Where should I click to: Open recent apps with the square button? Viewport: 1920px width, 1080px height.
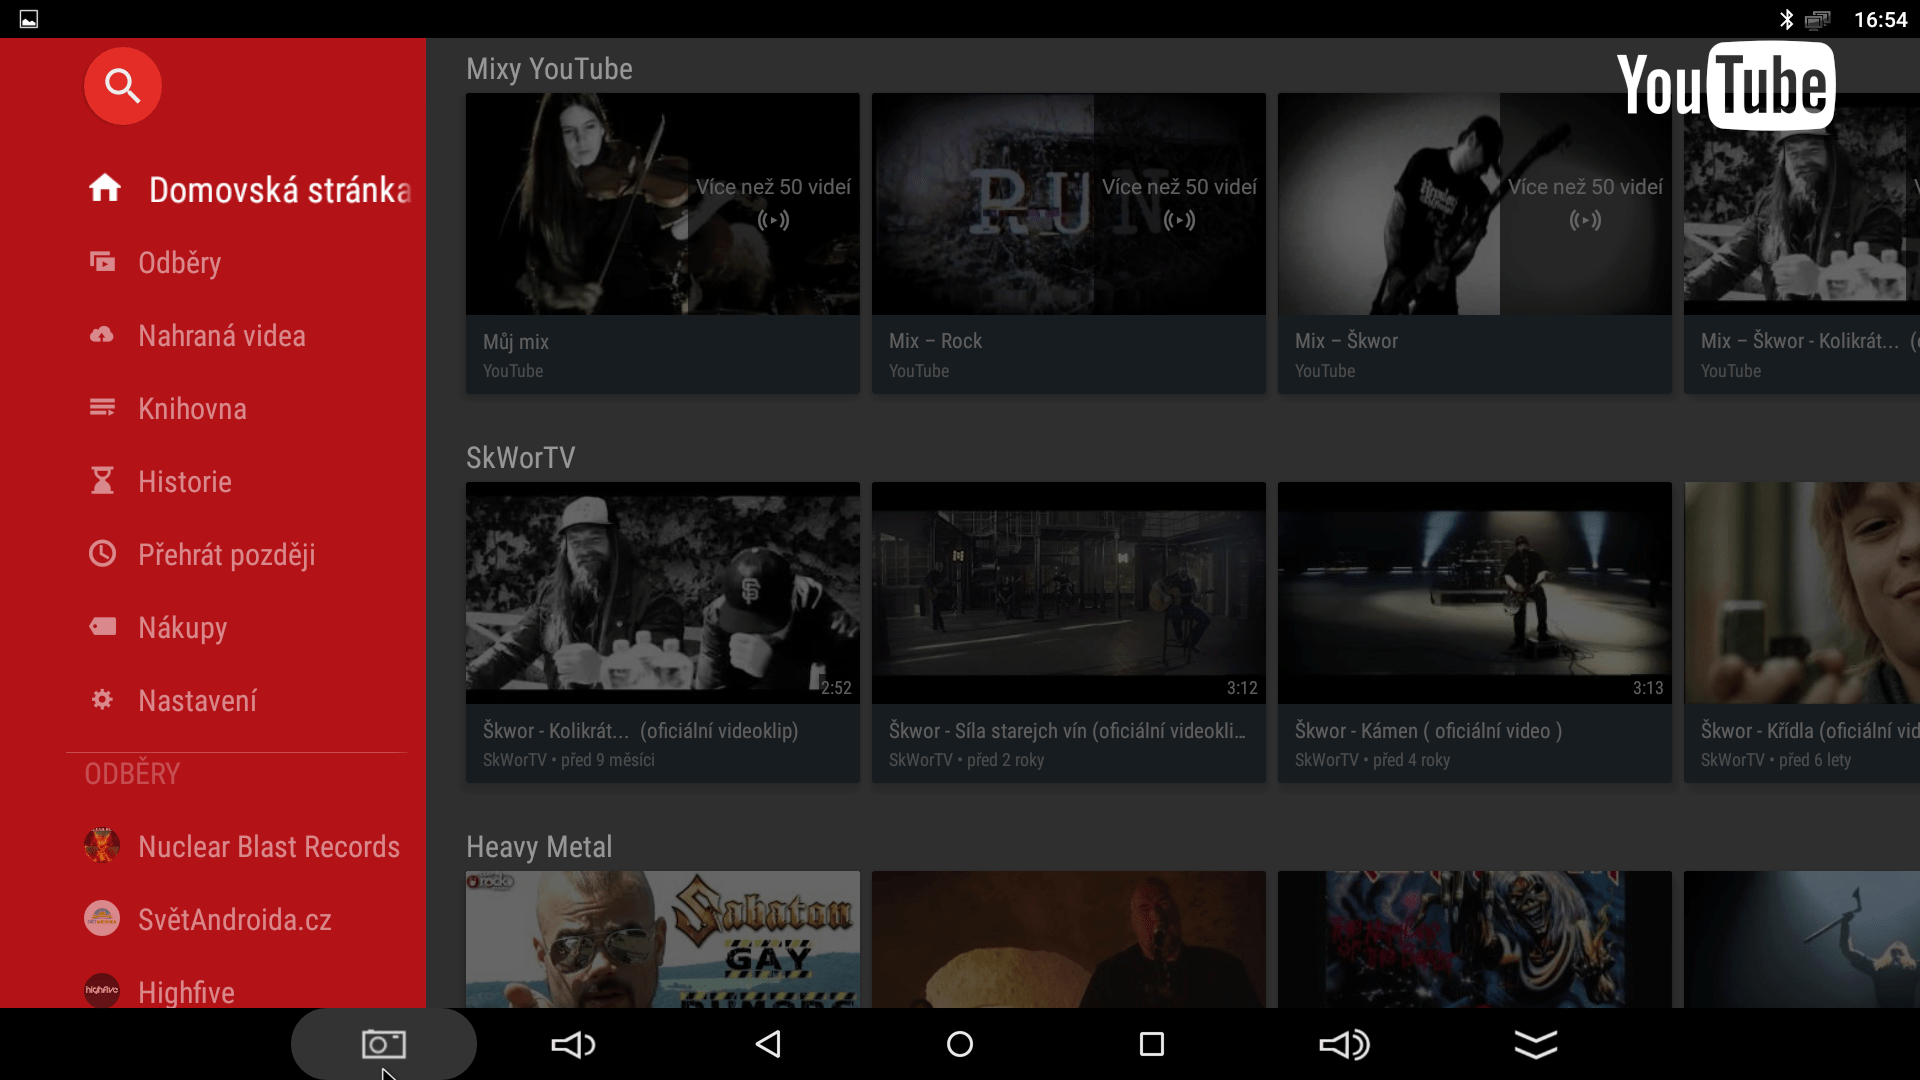(1152, 1045)
